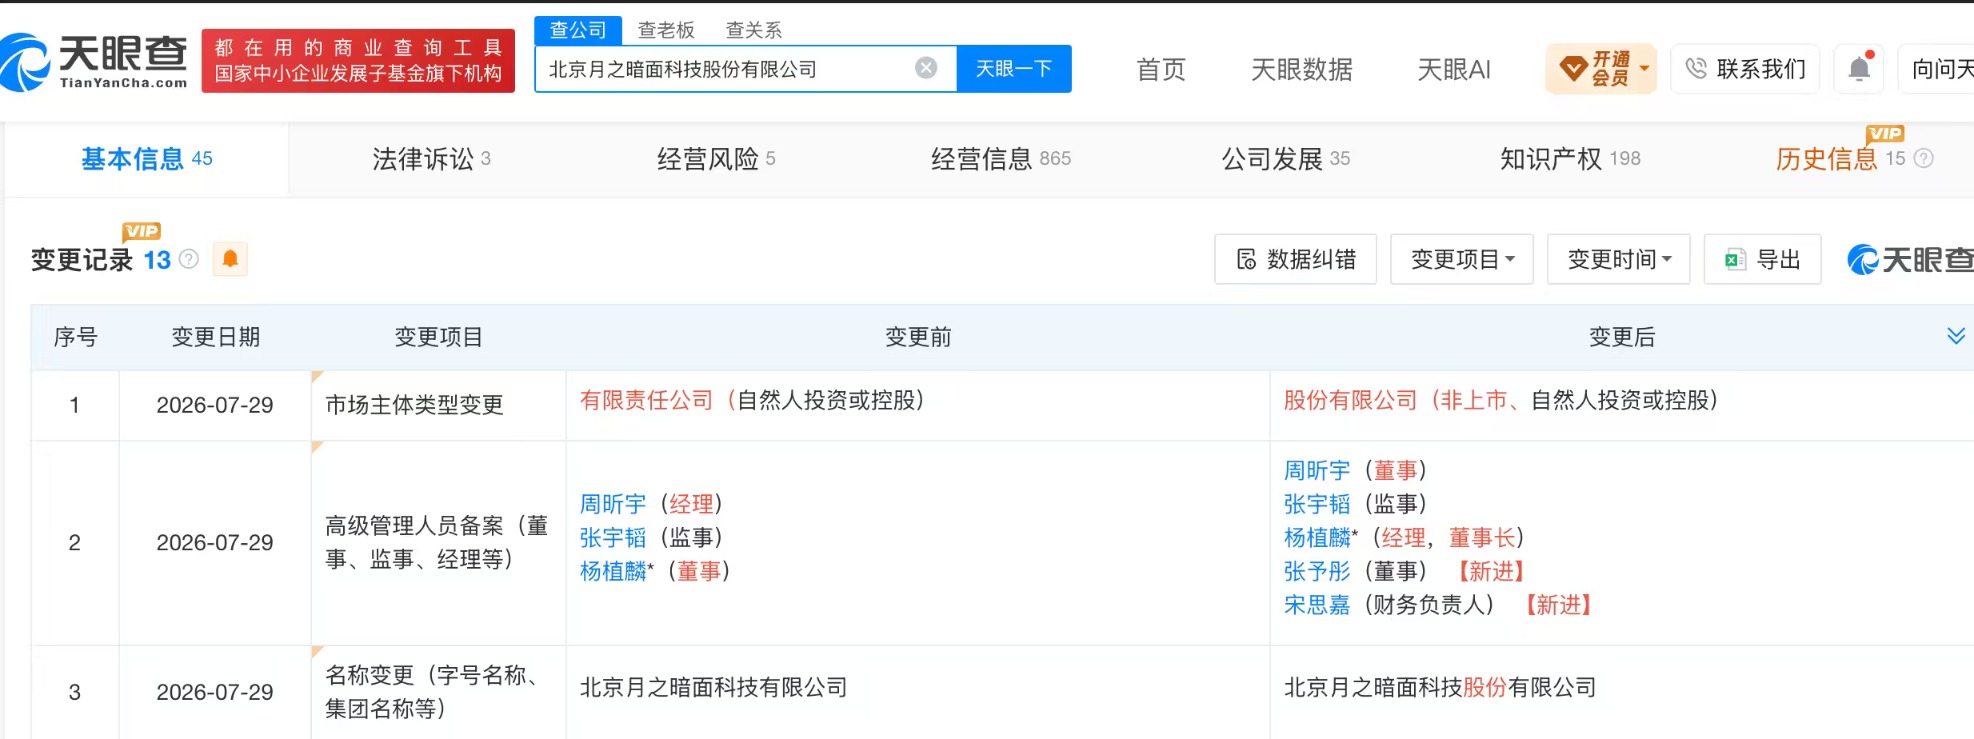Click 有限责任公司 text in row 1

tap(646, 400)
